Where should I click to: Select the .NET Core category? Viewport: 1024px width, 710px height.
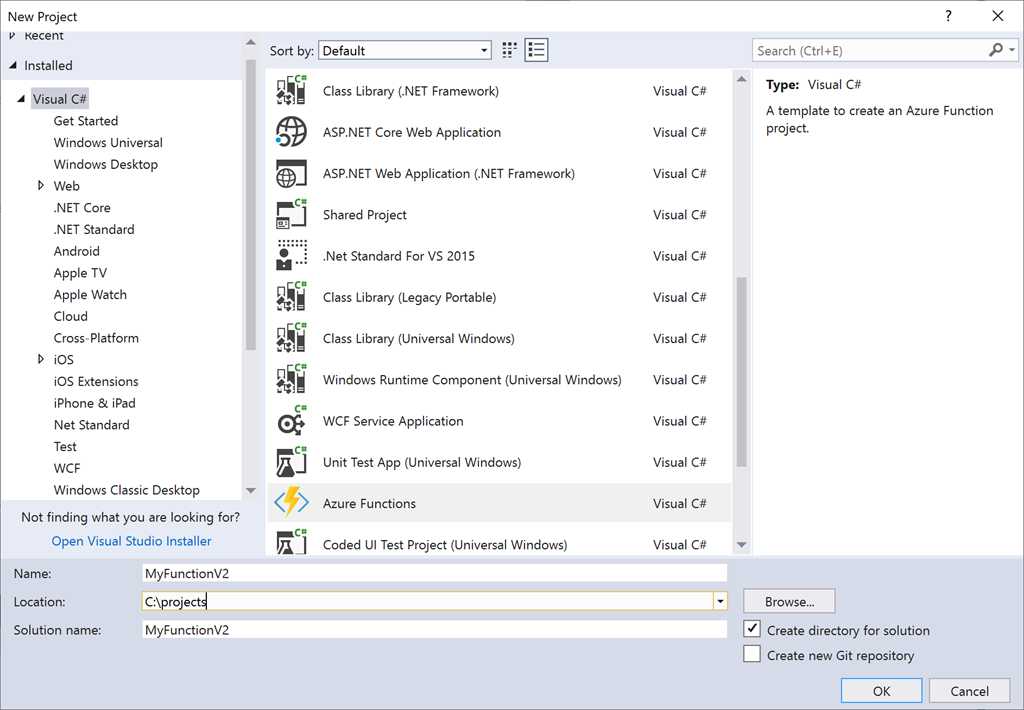coord(82,208)
